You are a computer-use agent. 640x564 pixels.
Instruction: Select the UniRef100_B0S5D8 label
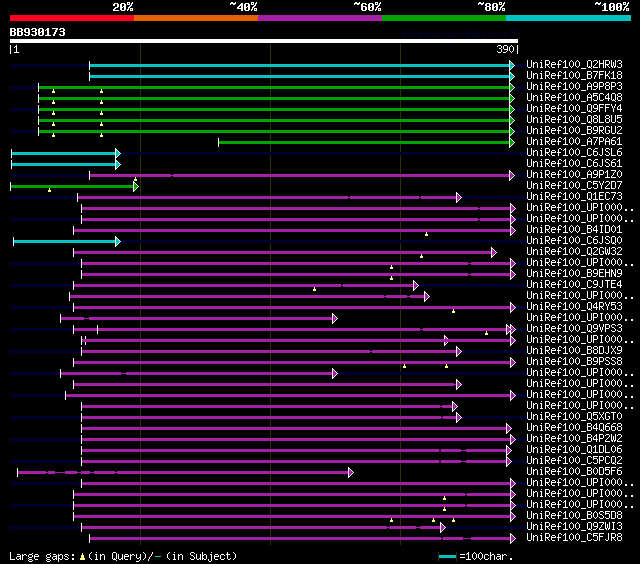coord(574,516)
